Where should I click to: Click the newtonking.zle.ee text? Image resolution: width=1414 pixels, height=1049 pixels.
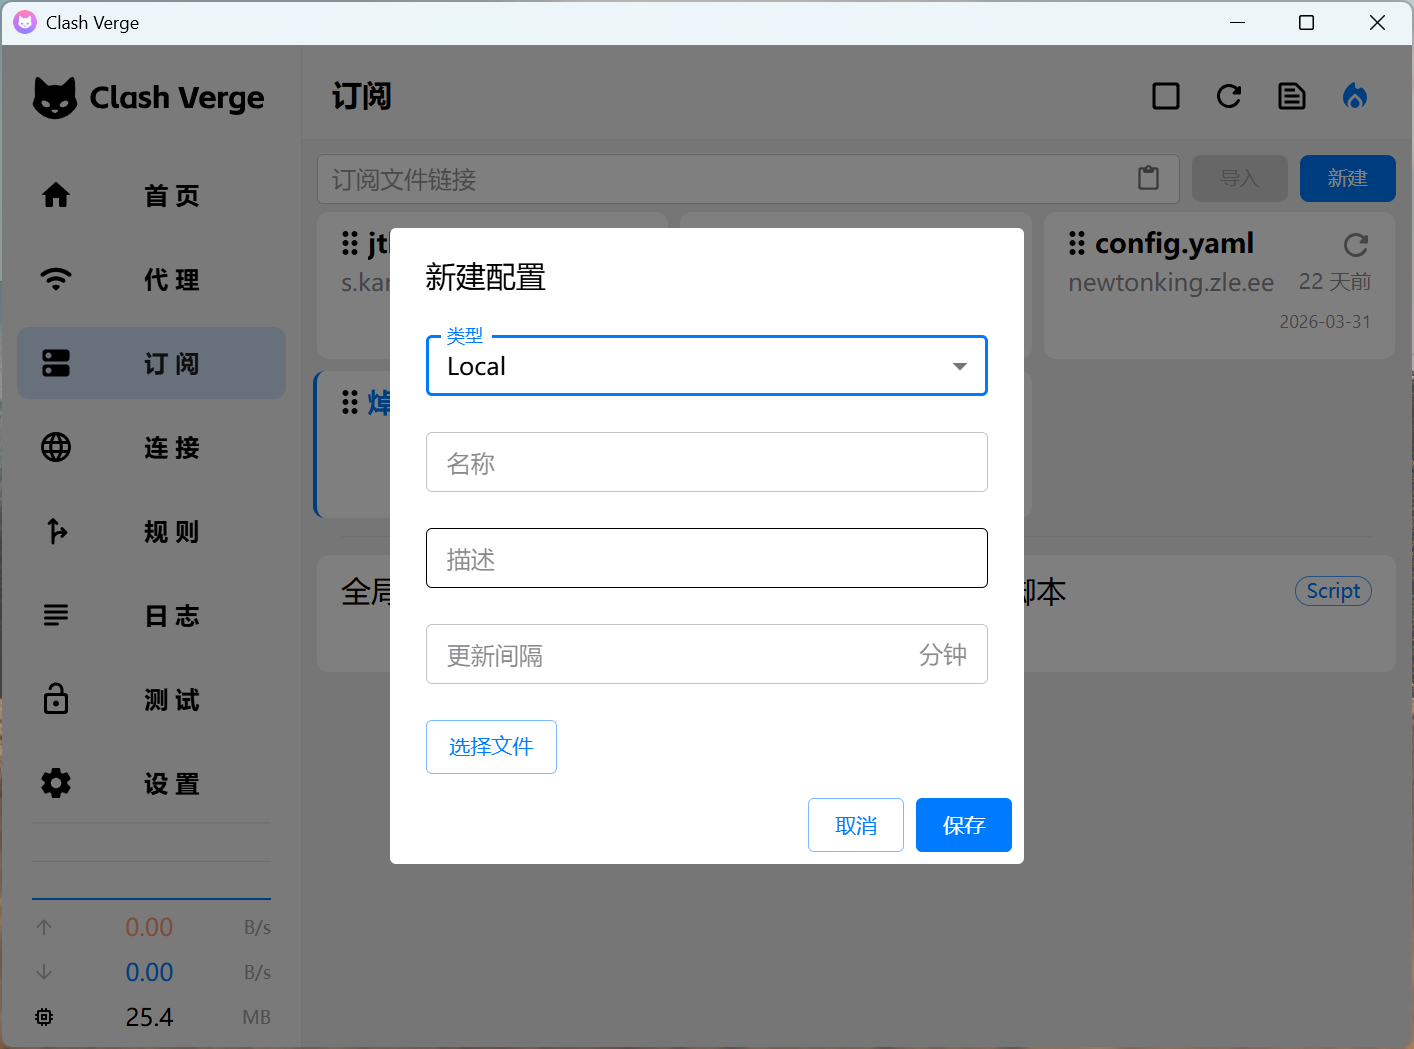1171,283
